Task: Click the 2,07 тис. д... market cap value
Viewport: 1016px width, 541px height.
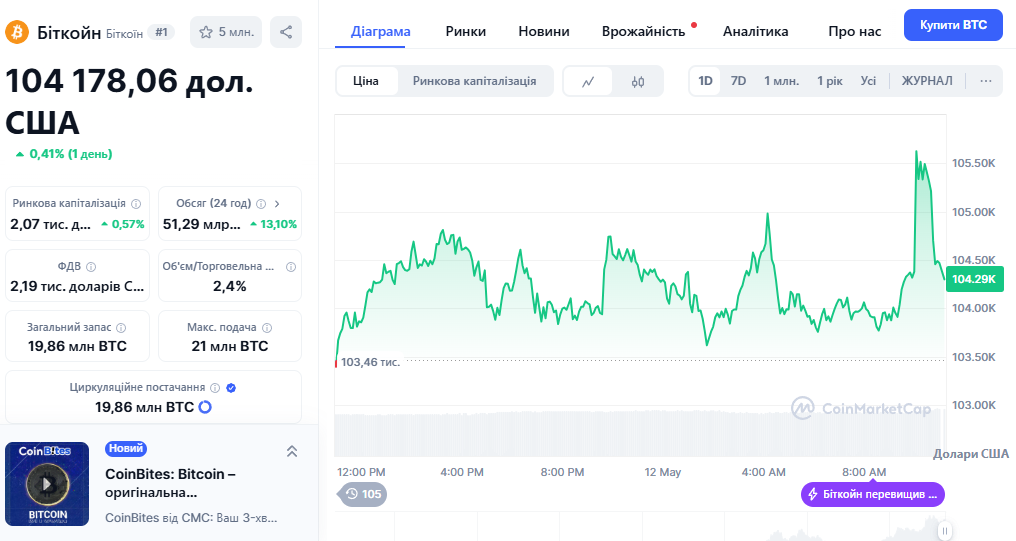Action: pyautogui.click(x=51, y=225)
